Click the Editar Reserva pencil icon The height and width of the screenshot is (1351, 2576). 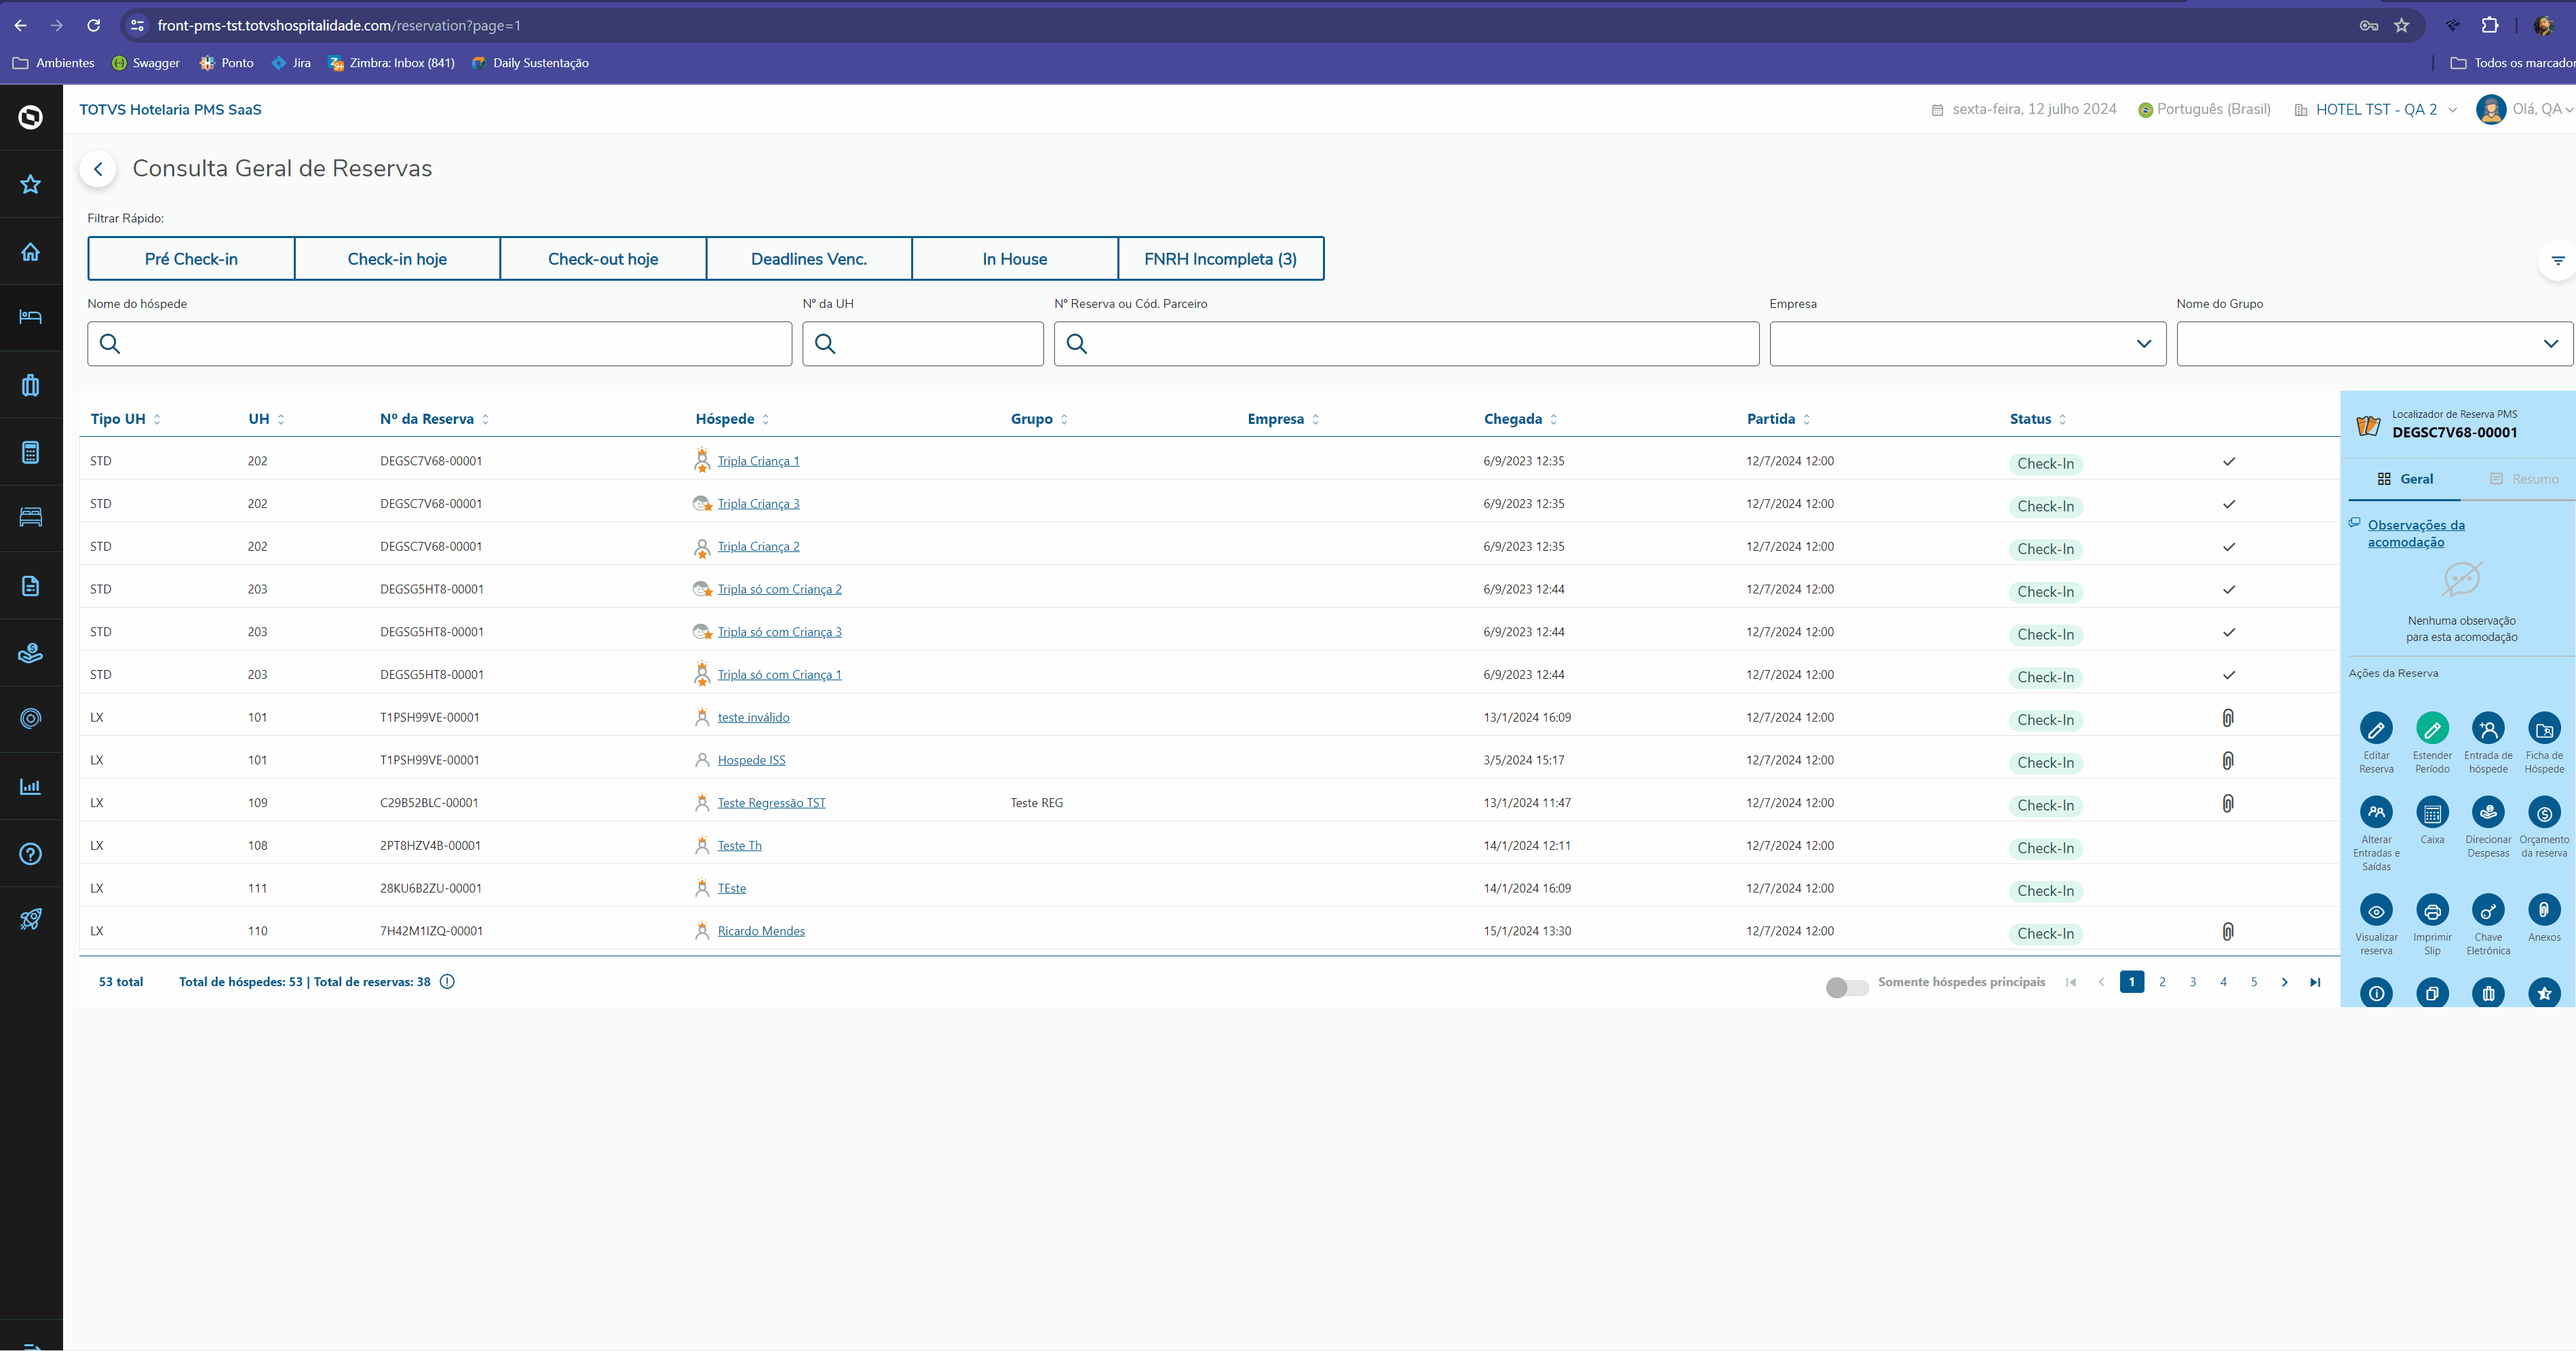[2376, 729]
